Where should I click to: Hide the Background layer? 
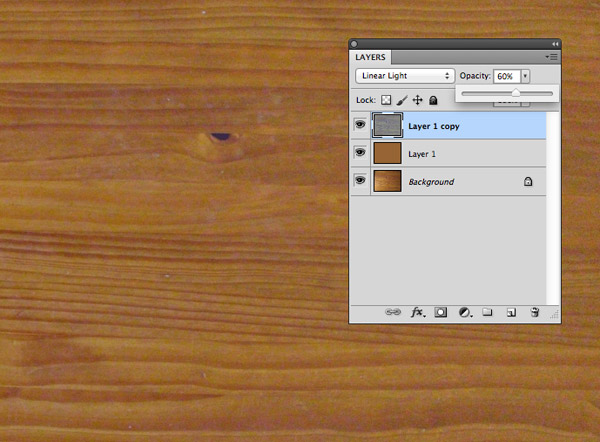click(359, 182)
